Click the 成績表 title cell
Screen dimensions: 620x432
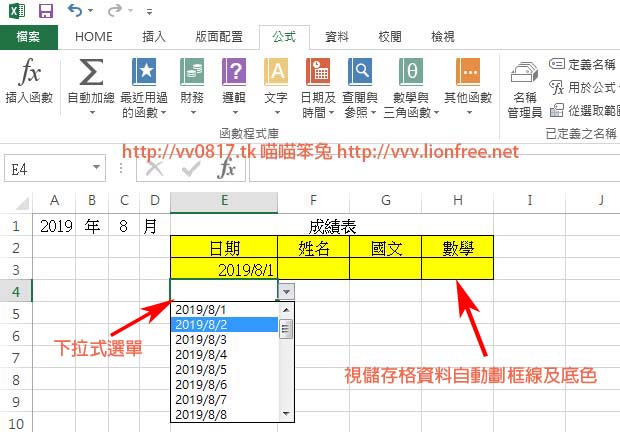[332, 226]
